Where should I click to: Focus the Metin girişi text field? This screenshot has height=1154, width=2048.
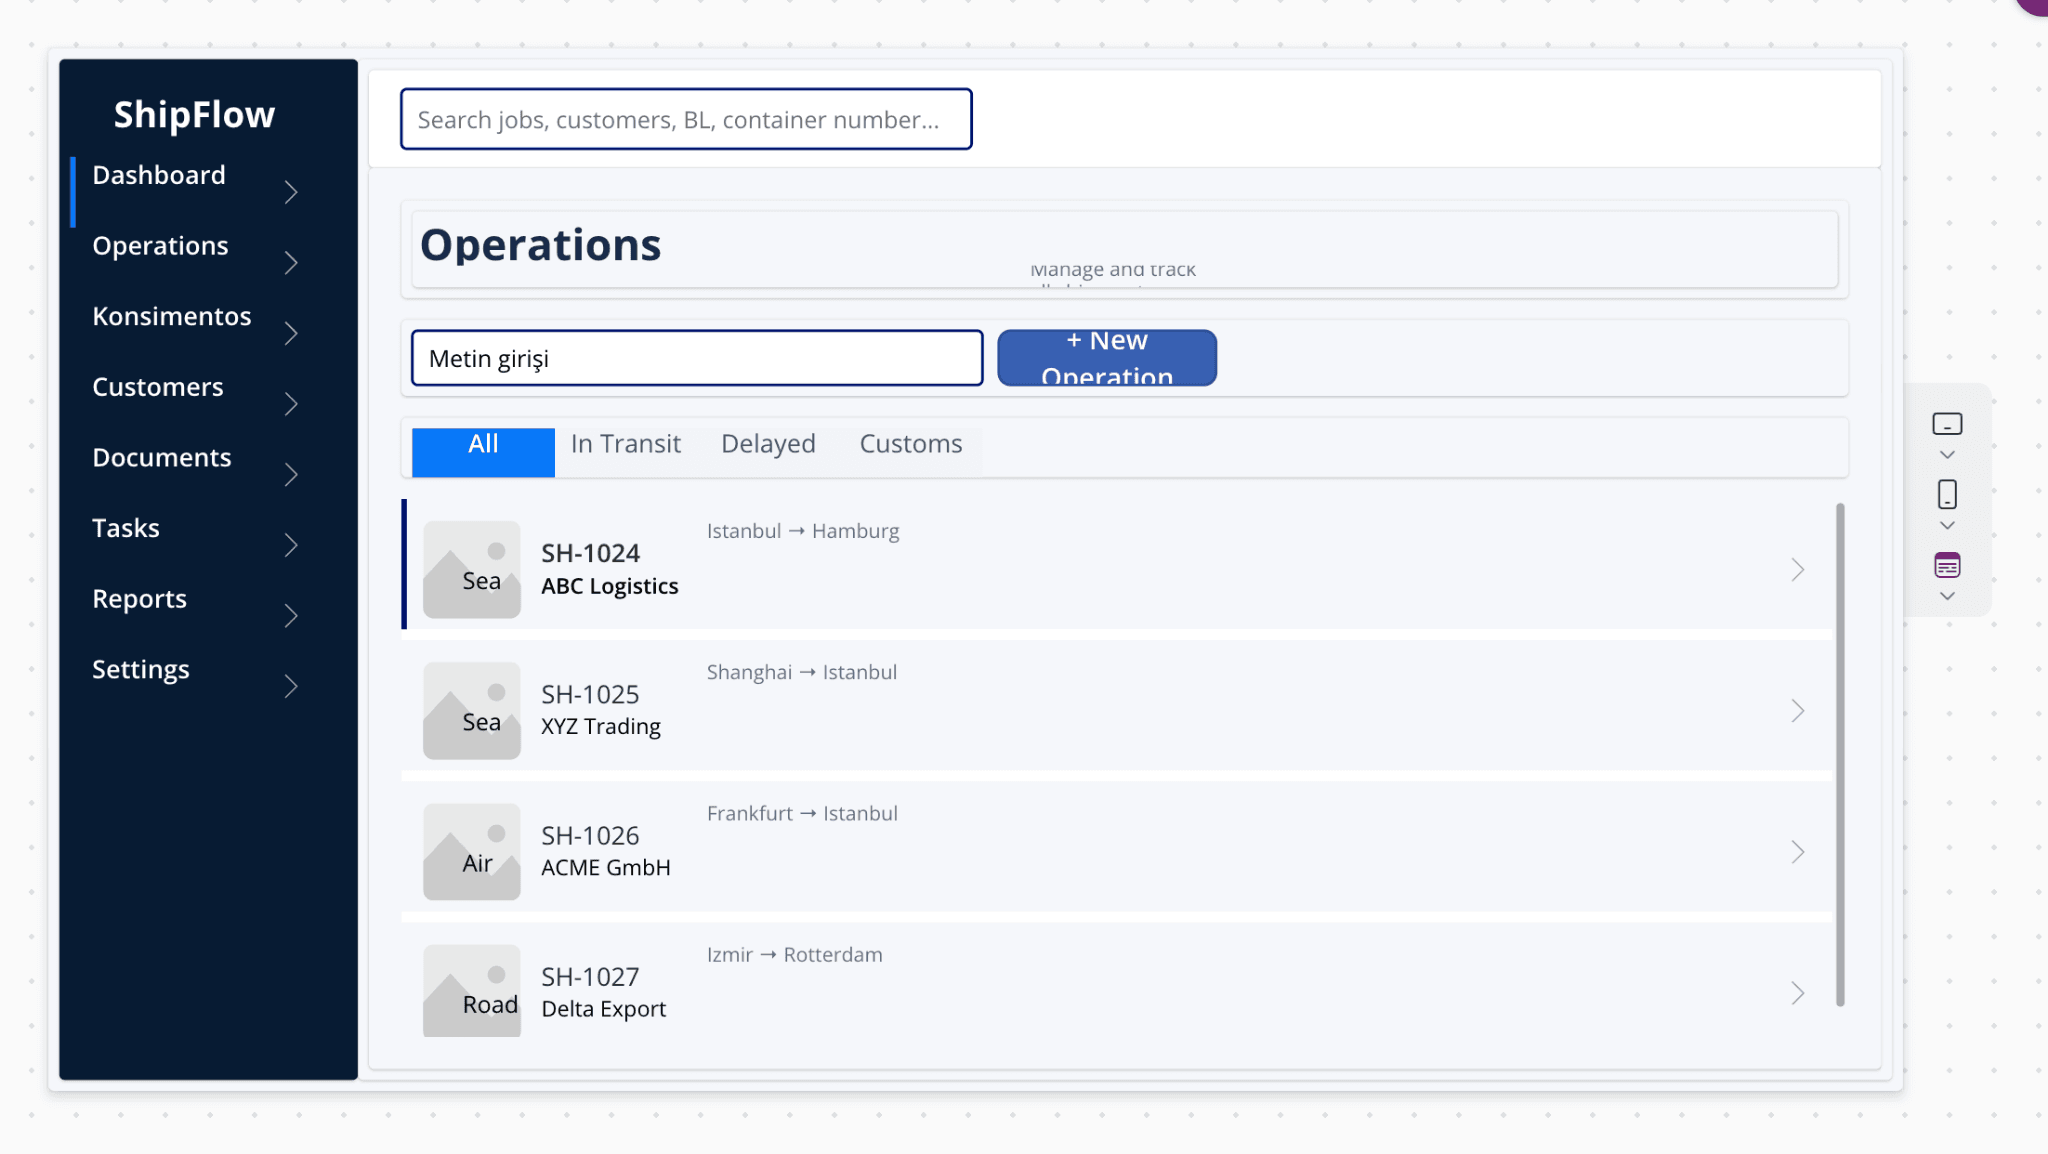(x=697, y=358)
